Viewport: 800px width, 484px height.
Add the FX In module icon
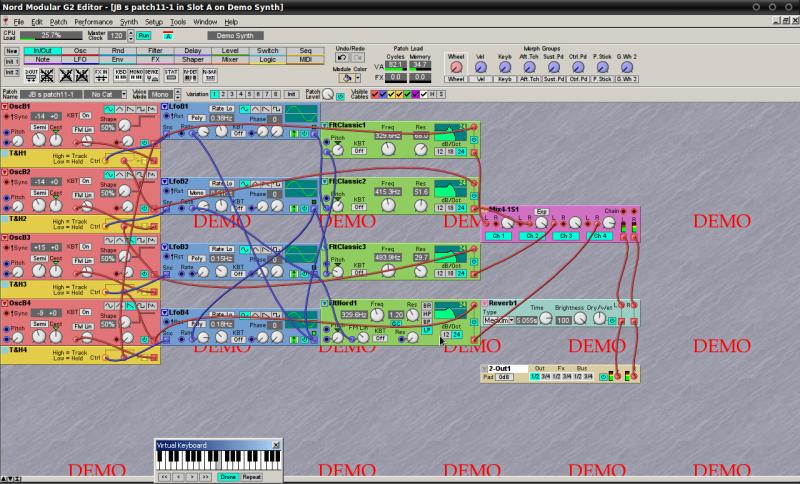point(101,75)
